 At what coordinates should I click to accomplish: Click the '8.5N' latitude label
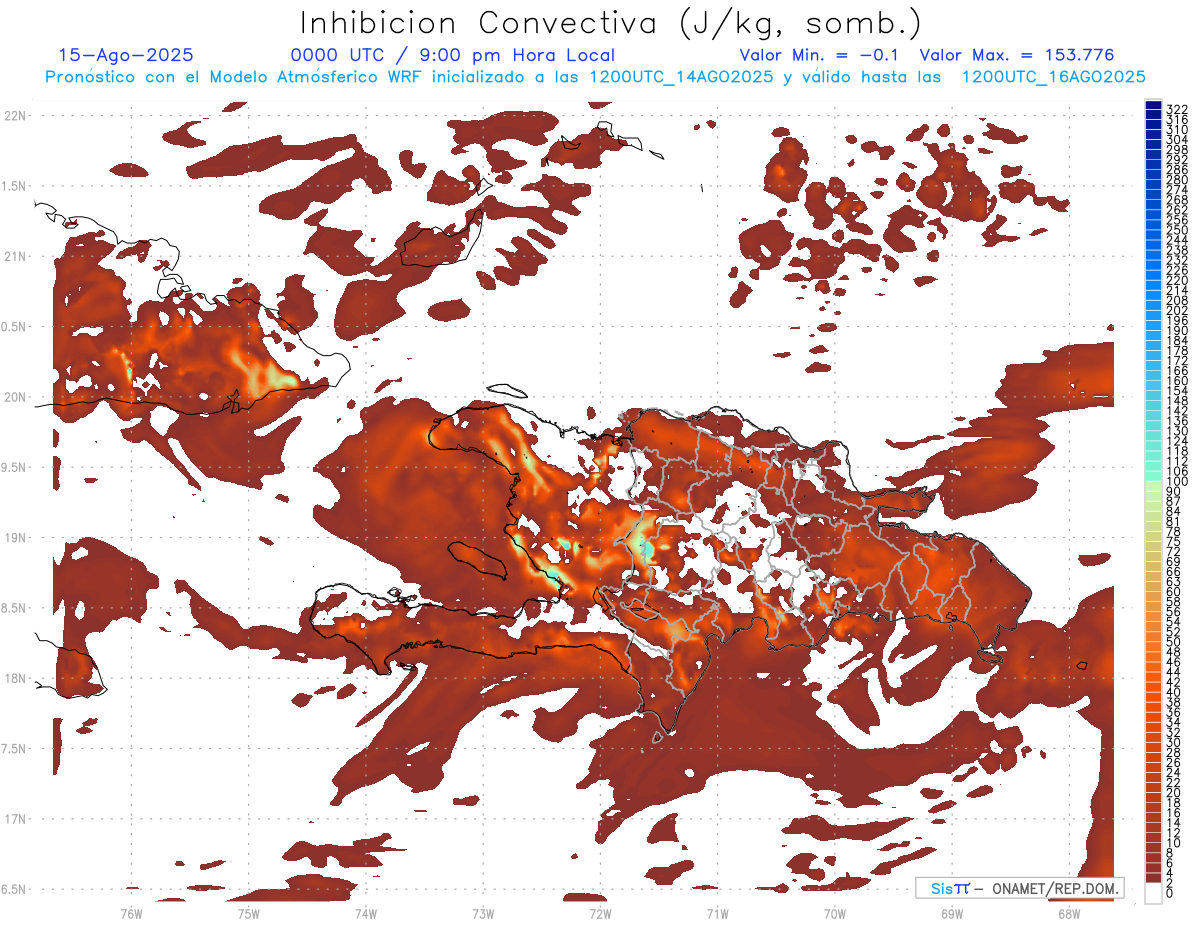point(14,608)
